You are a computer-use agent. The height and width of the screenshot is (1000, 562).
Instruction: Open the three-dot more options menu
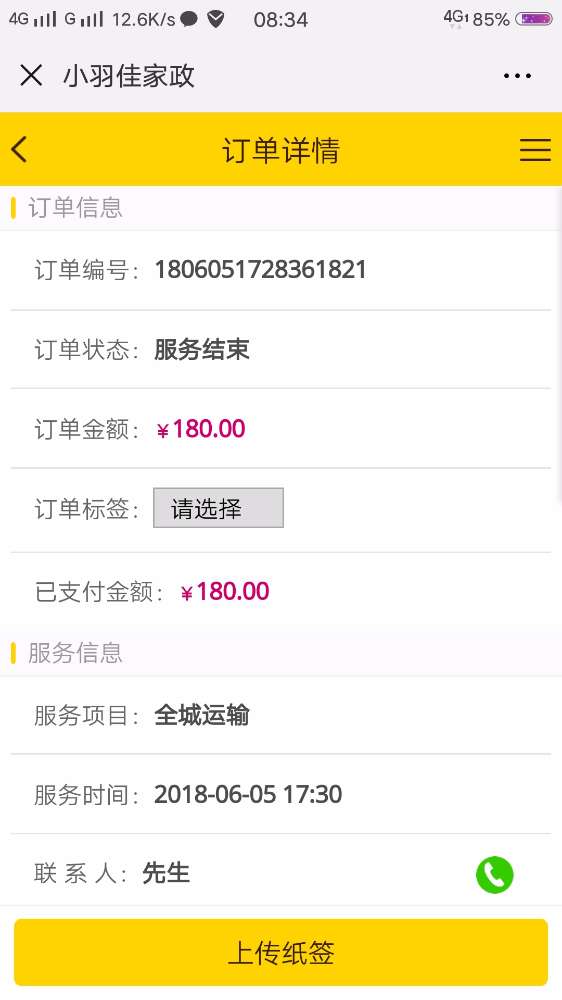517,76
